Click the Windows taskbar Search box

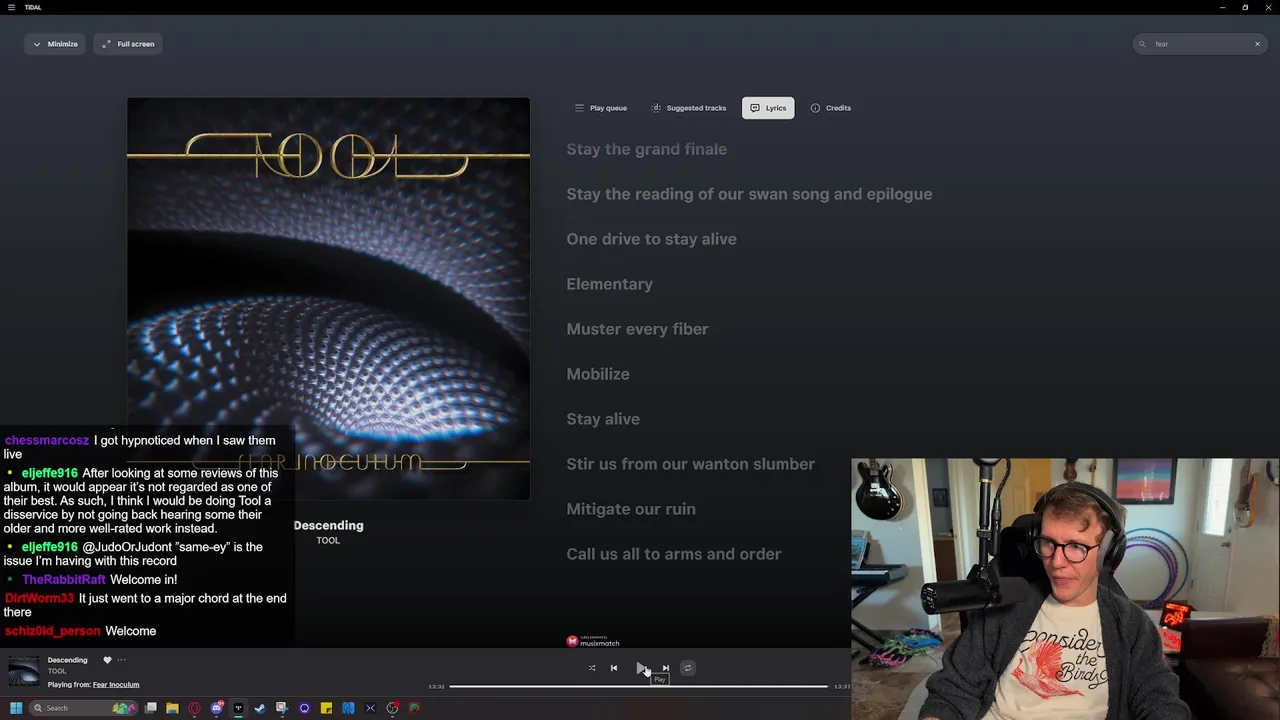[84, 708]
